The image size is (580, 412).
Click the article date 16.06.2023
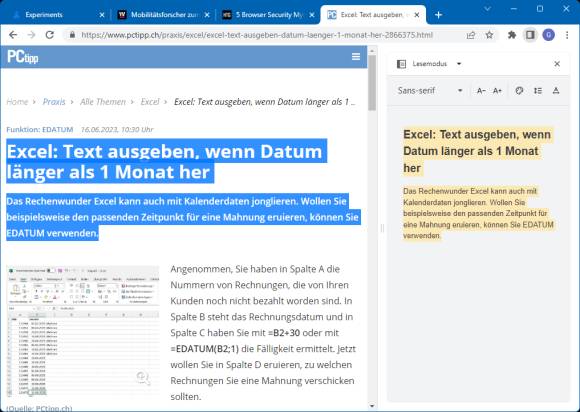point(117,129)
